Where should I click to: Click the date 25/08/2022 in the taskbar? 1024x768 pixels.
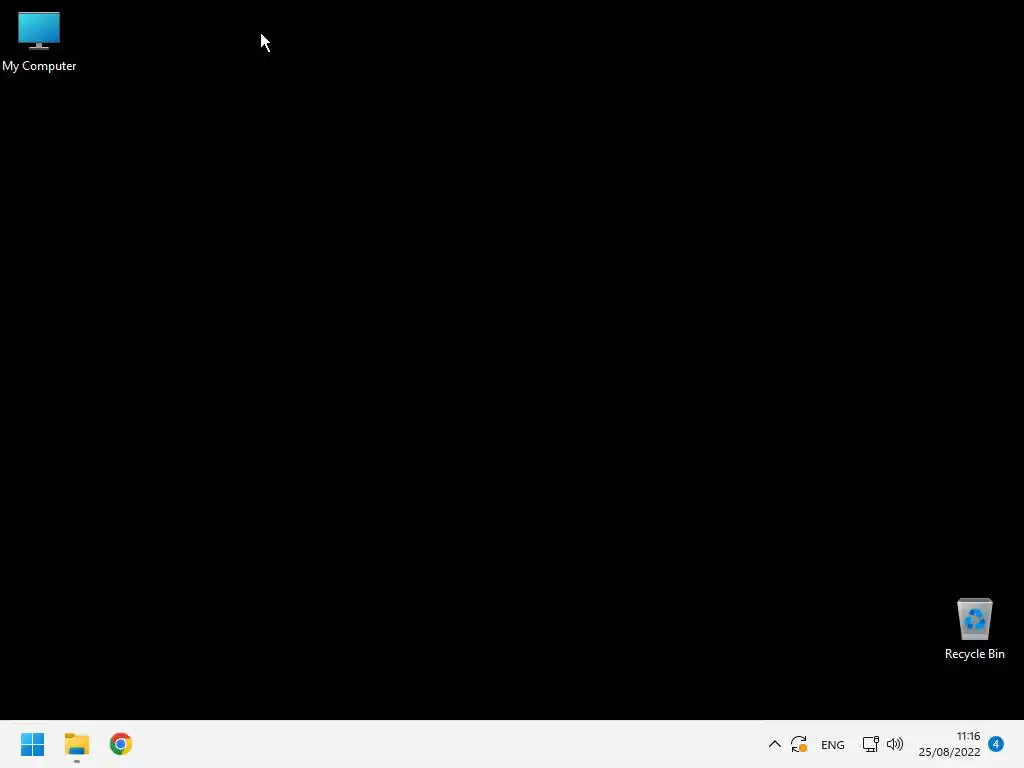click(x=949, y=752)
